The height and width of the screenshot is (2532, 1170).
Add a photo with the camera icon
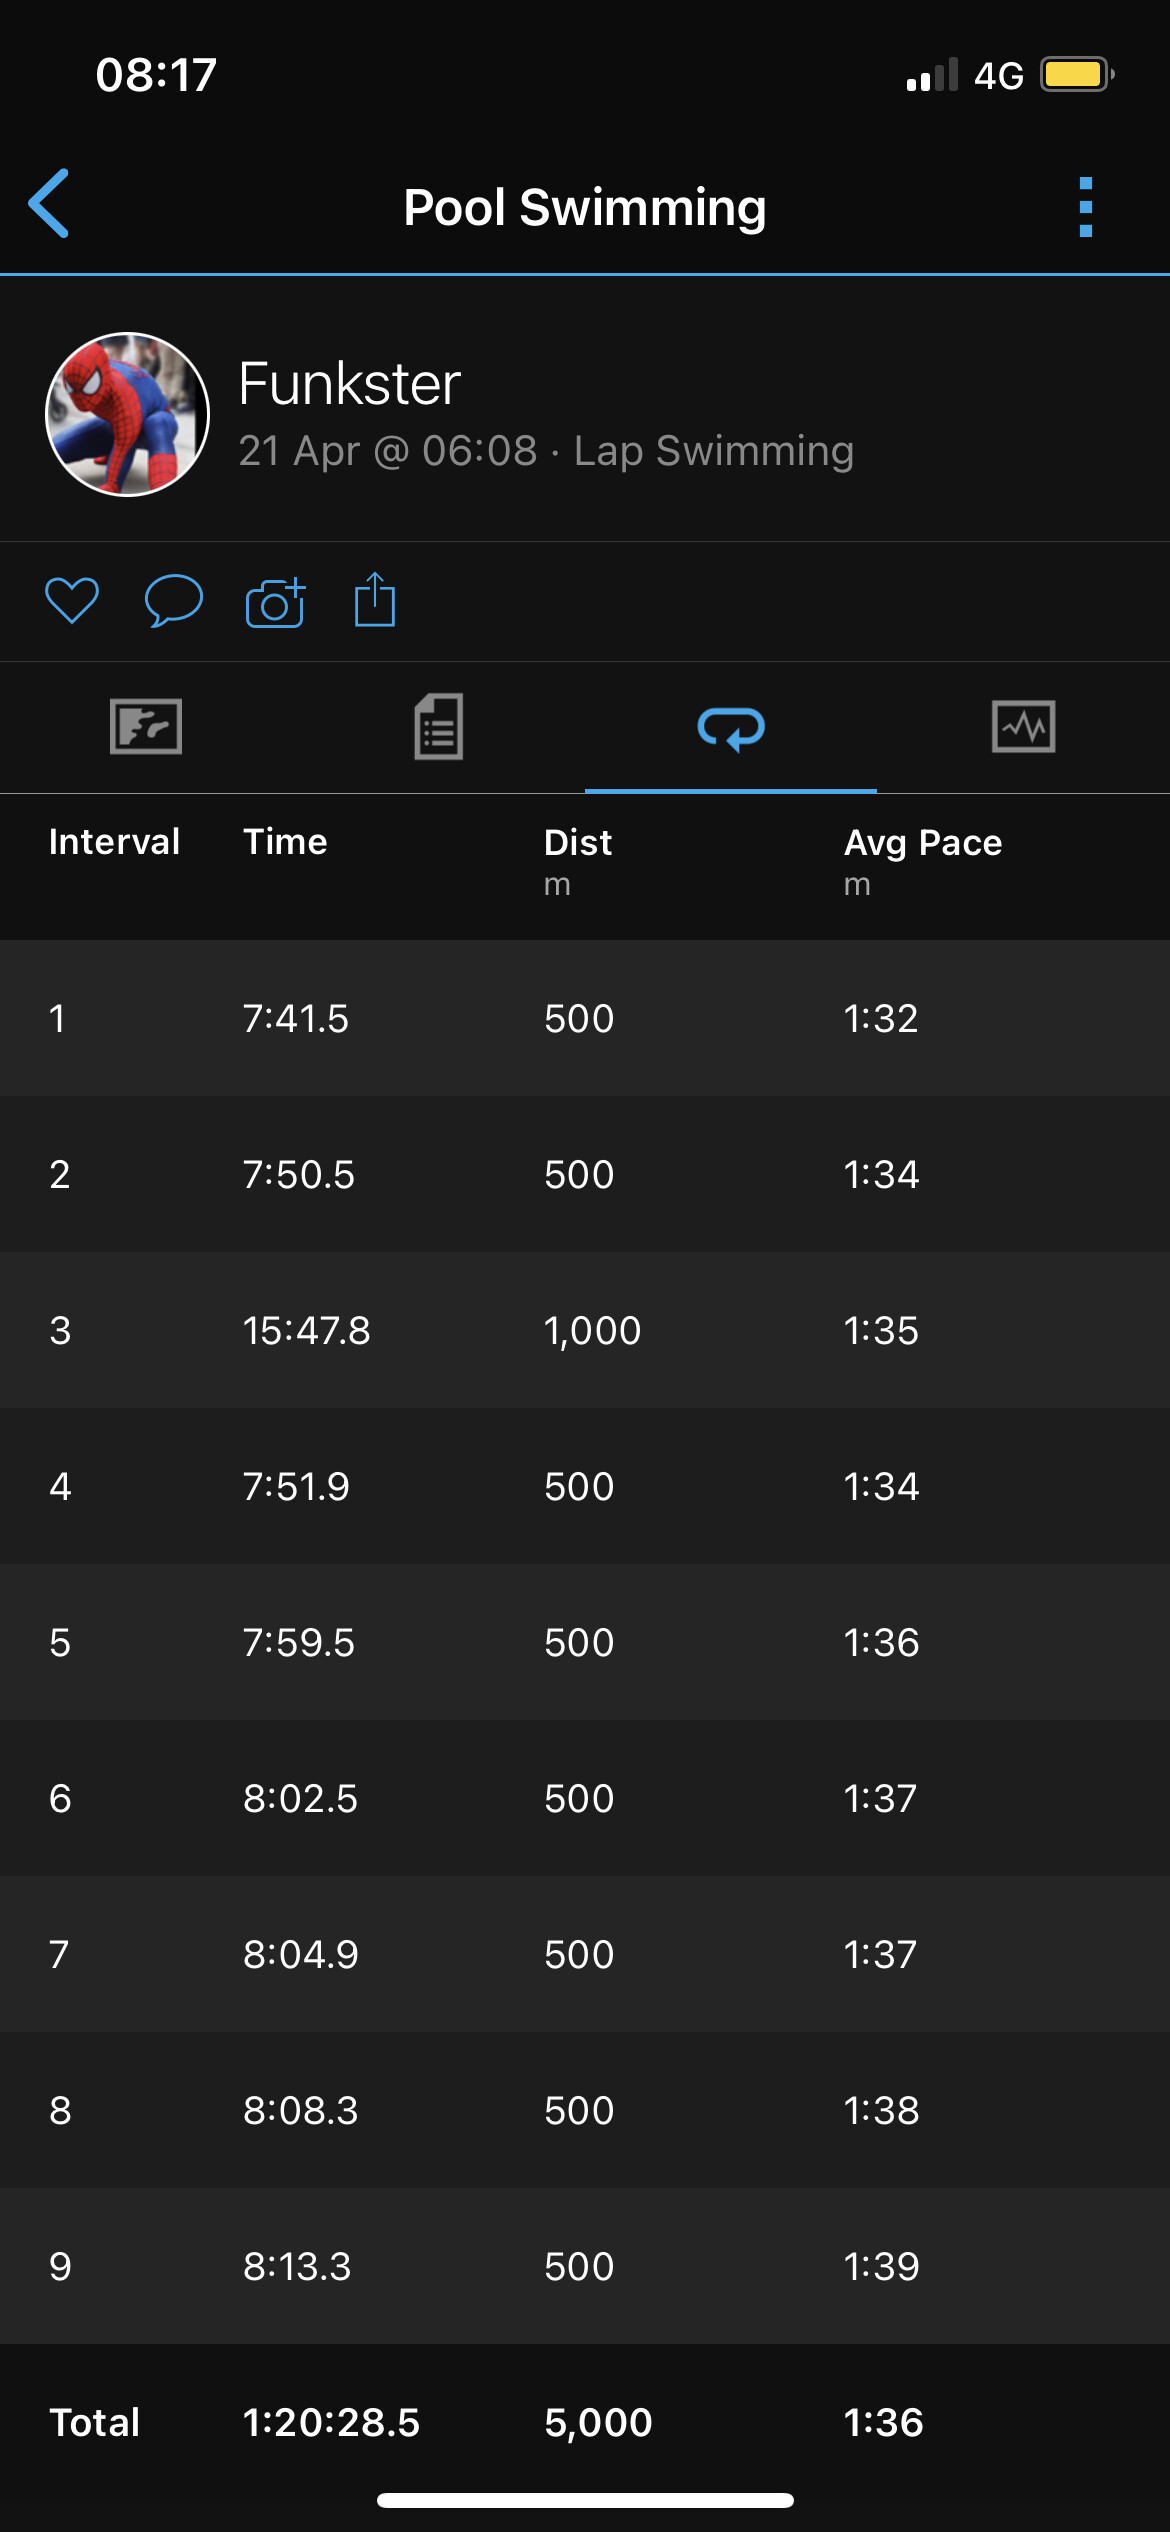click(x=275, y=603)
